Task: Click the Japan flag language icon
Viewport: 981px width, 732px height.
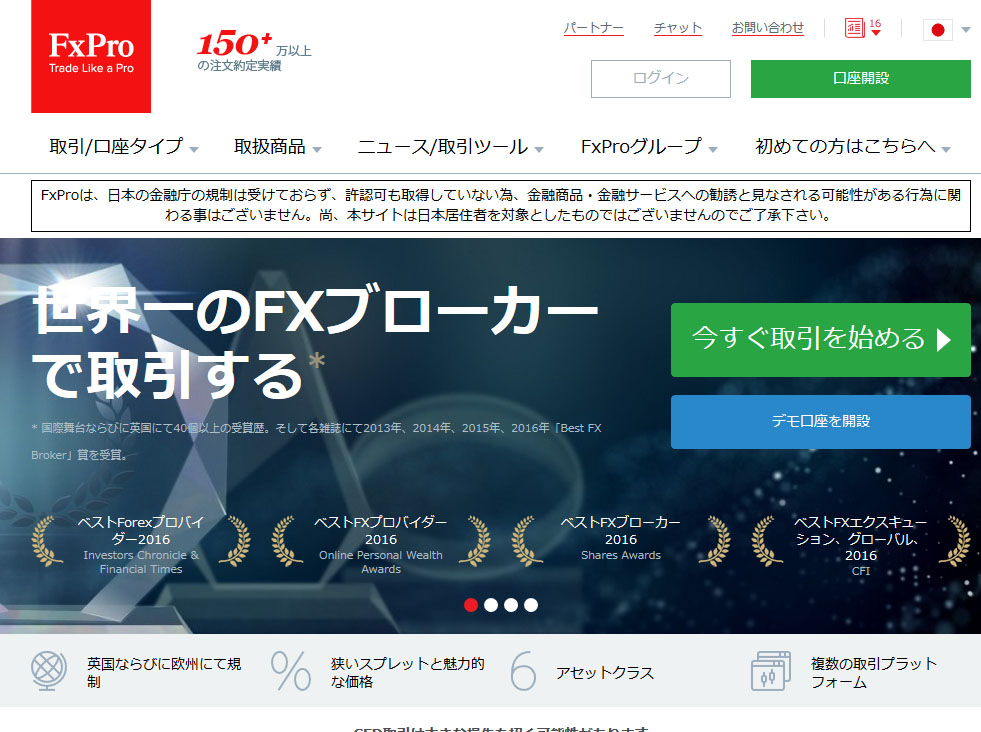Action: [x=937, y=29]
